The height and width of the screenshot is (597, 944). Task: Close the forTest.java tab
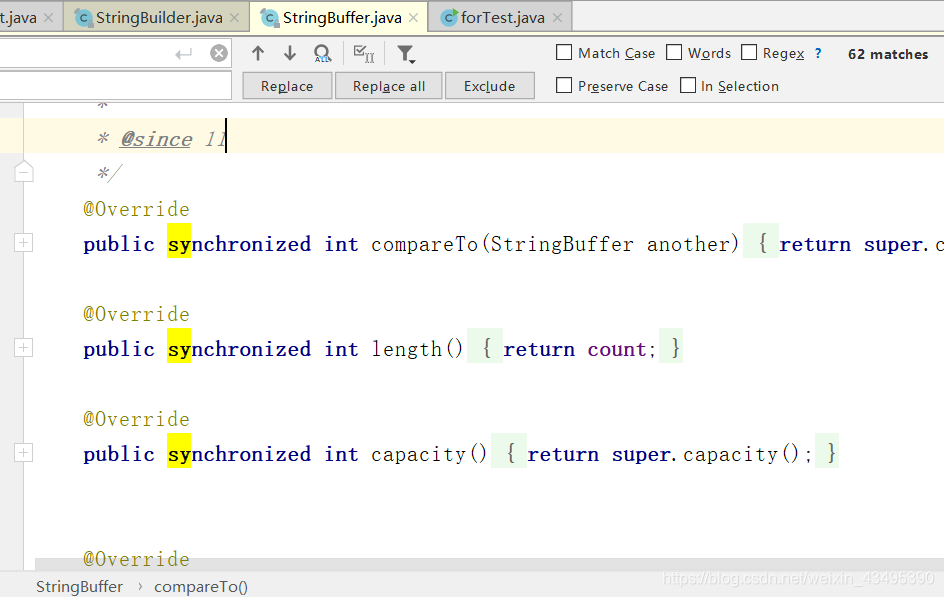click(557, 18)
